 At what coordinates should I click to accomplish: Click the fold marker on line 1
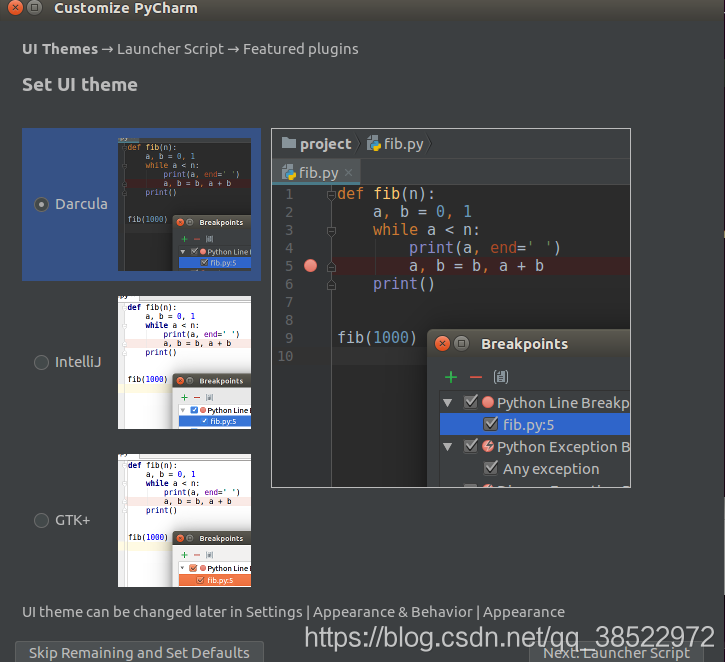click(331, 195)
